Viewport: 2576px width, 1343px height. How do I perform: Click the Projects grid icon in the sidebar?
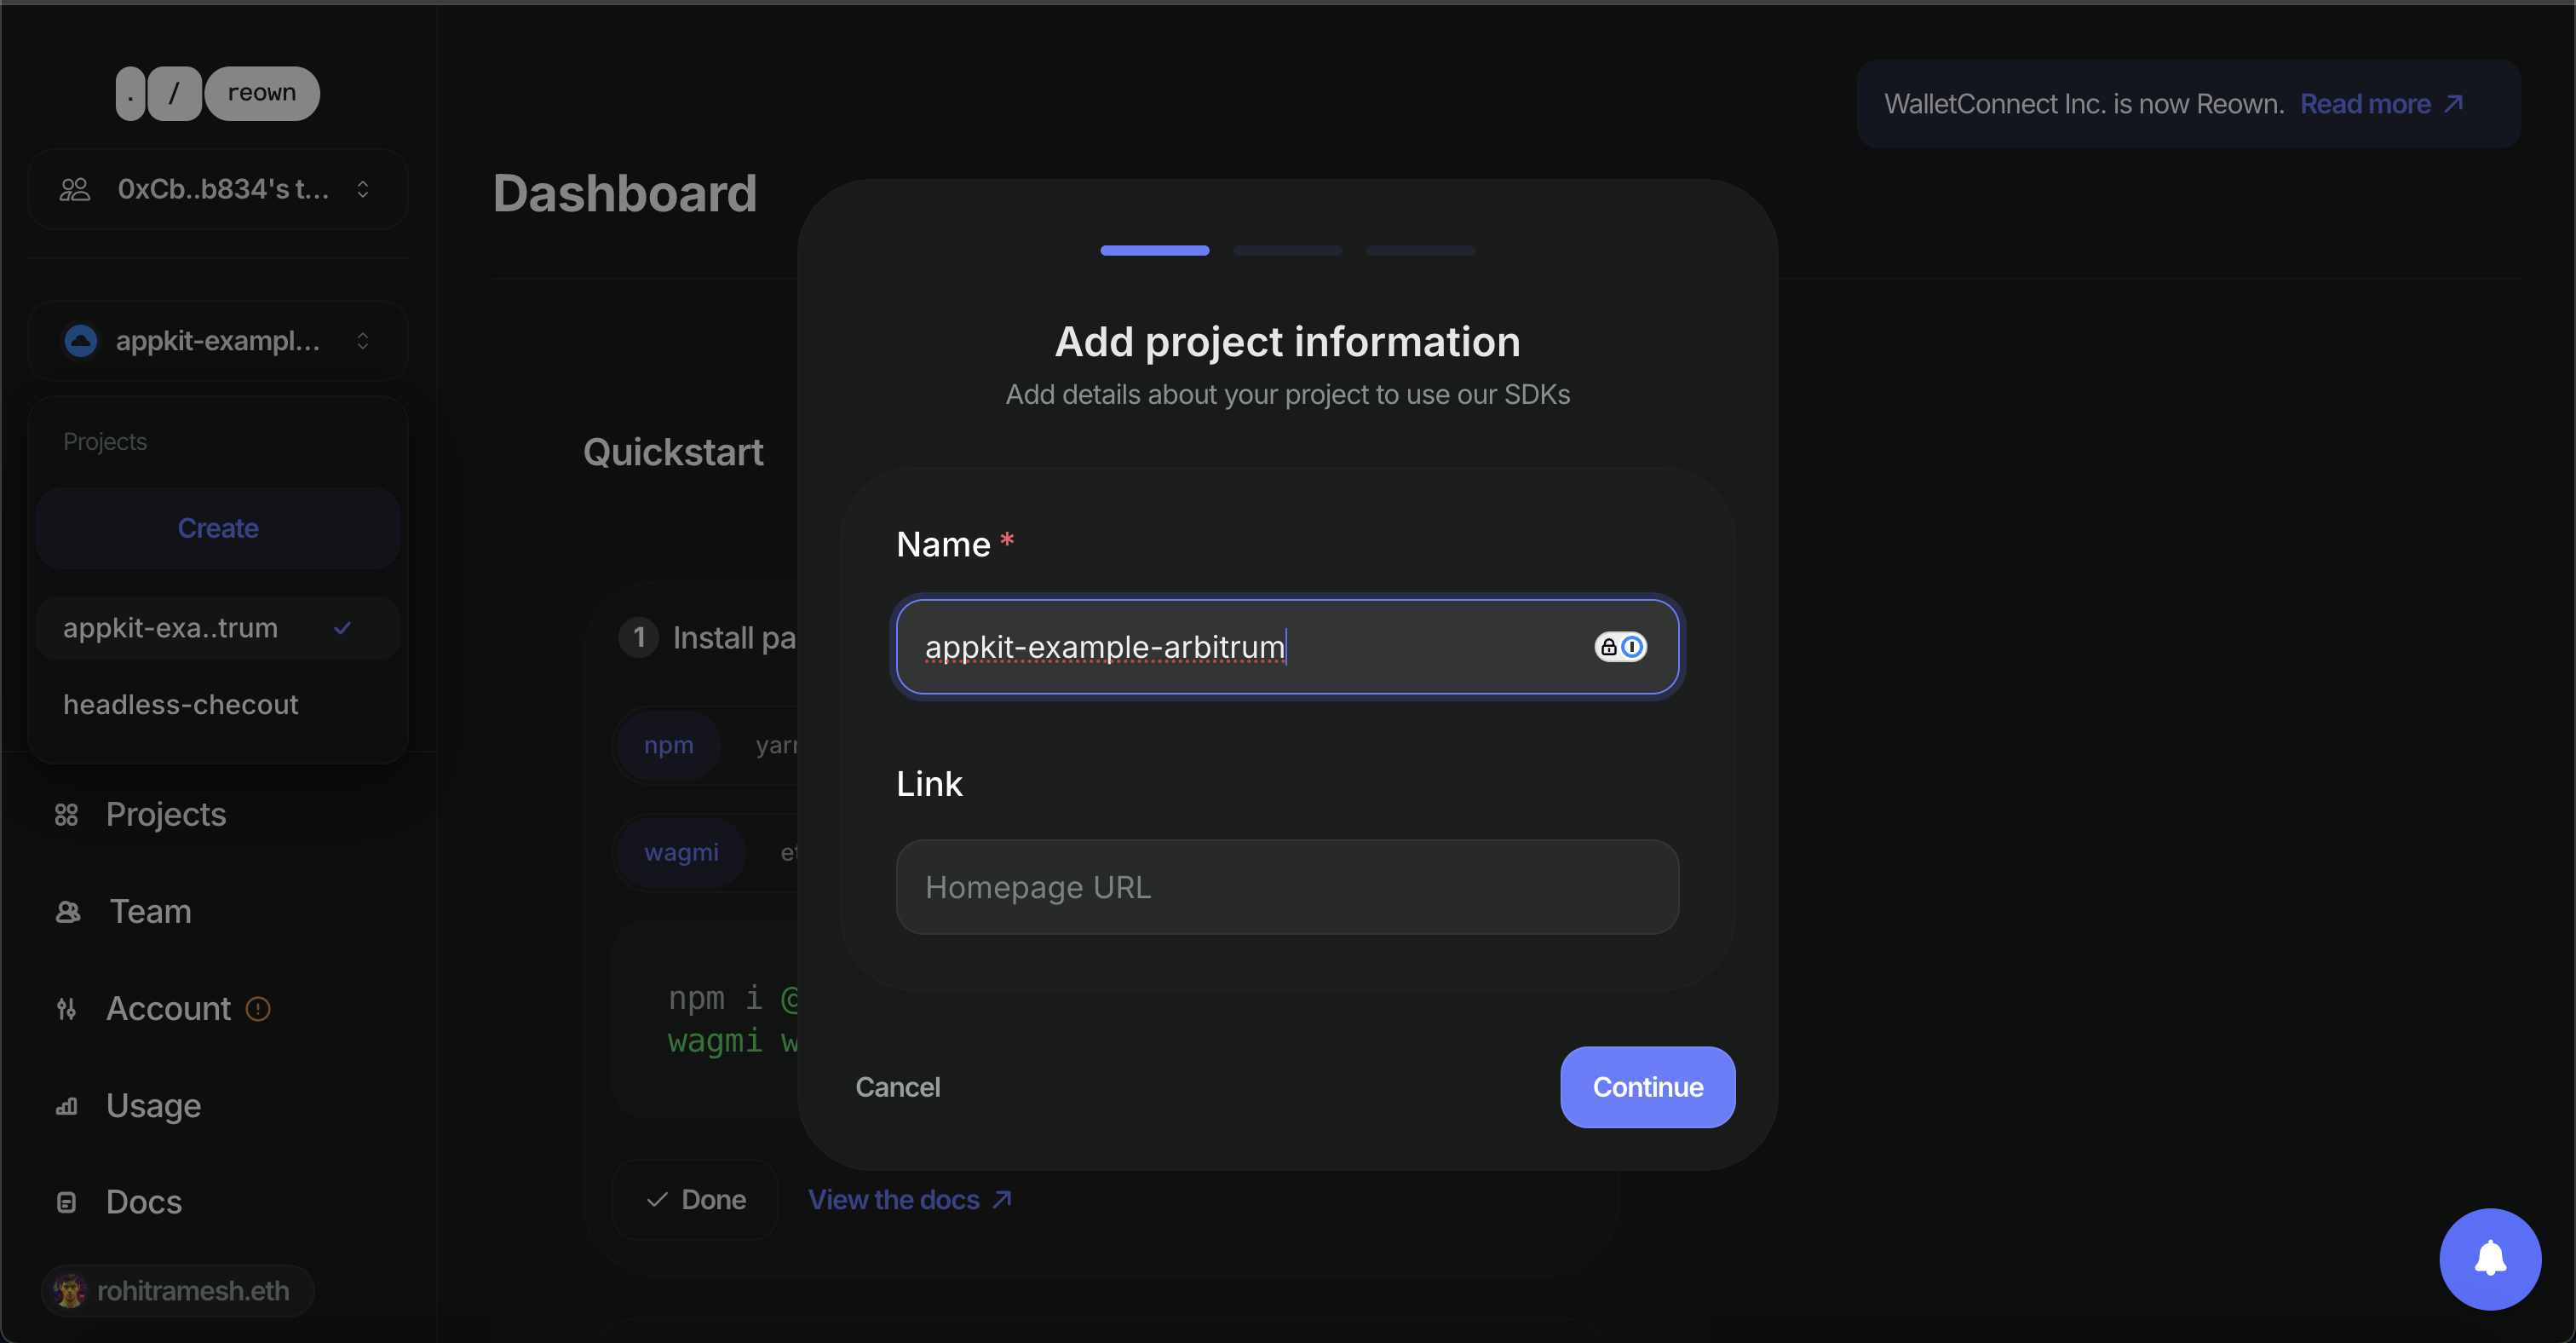(x=66, y=815)
